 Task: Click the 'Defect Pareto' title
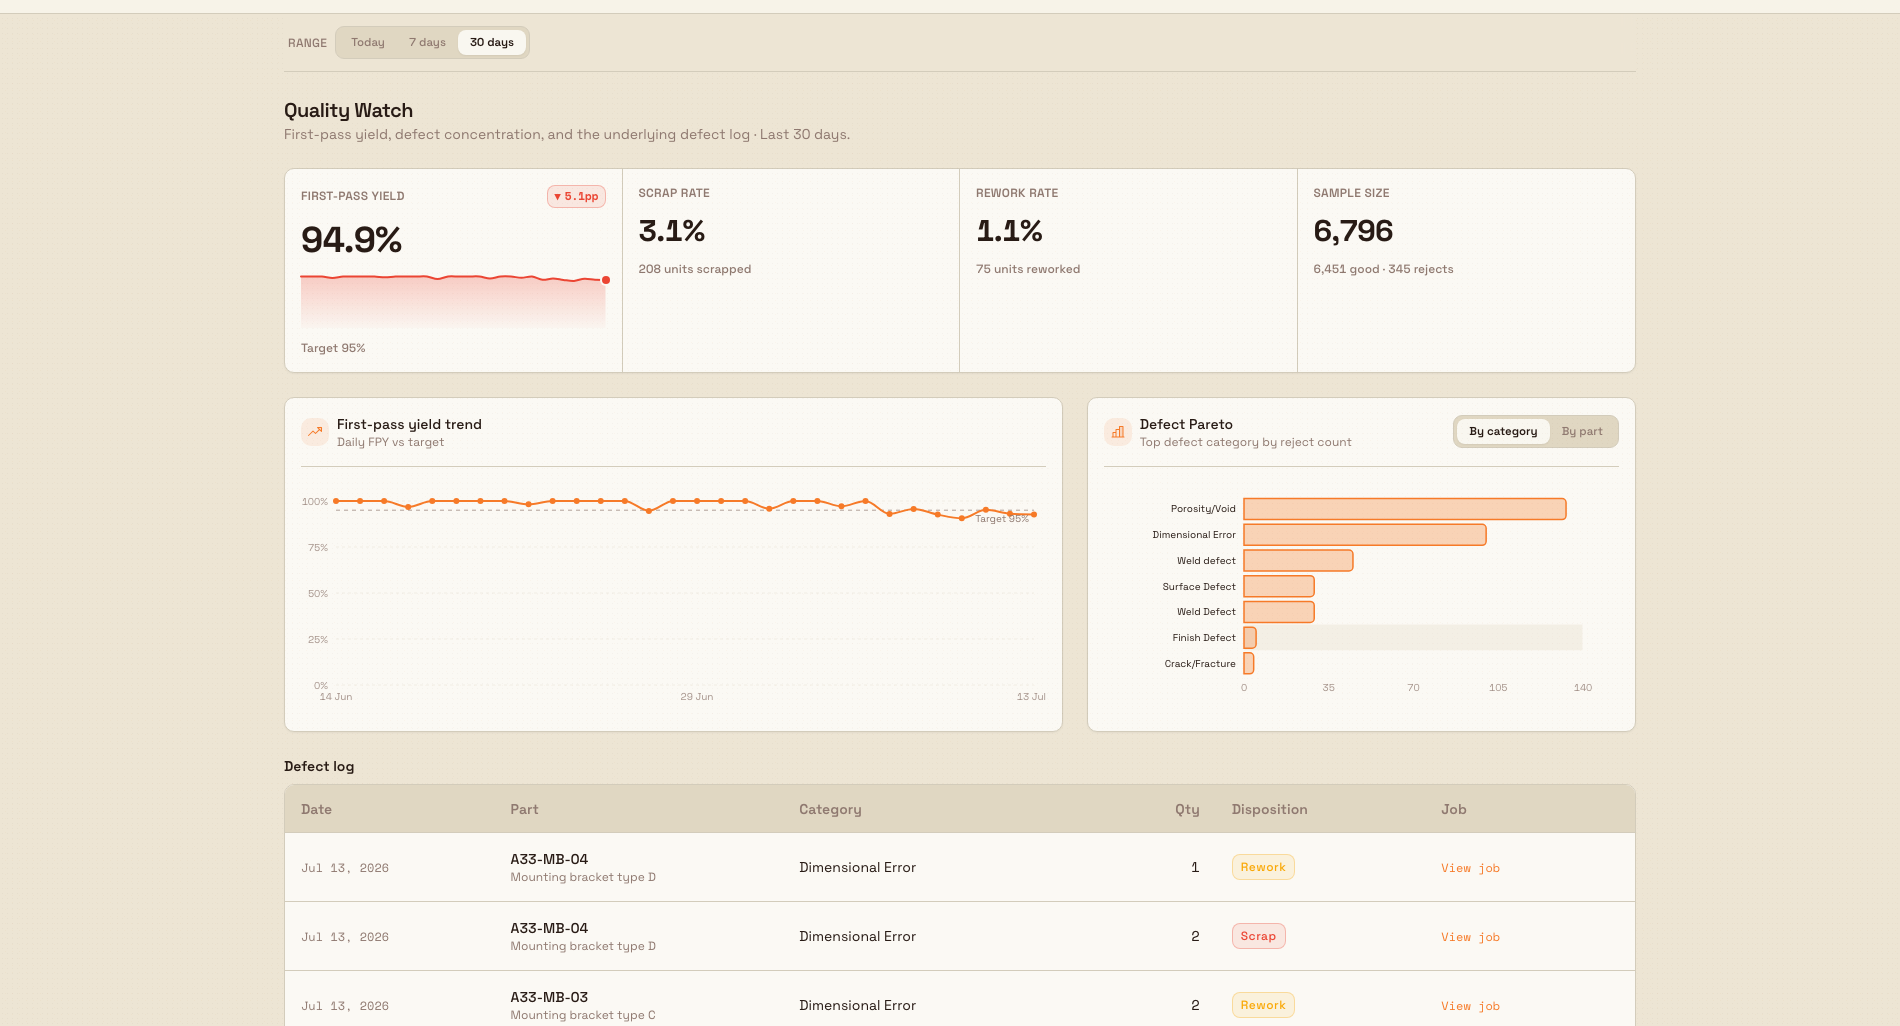tap(1186, 424)
